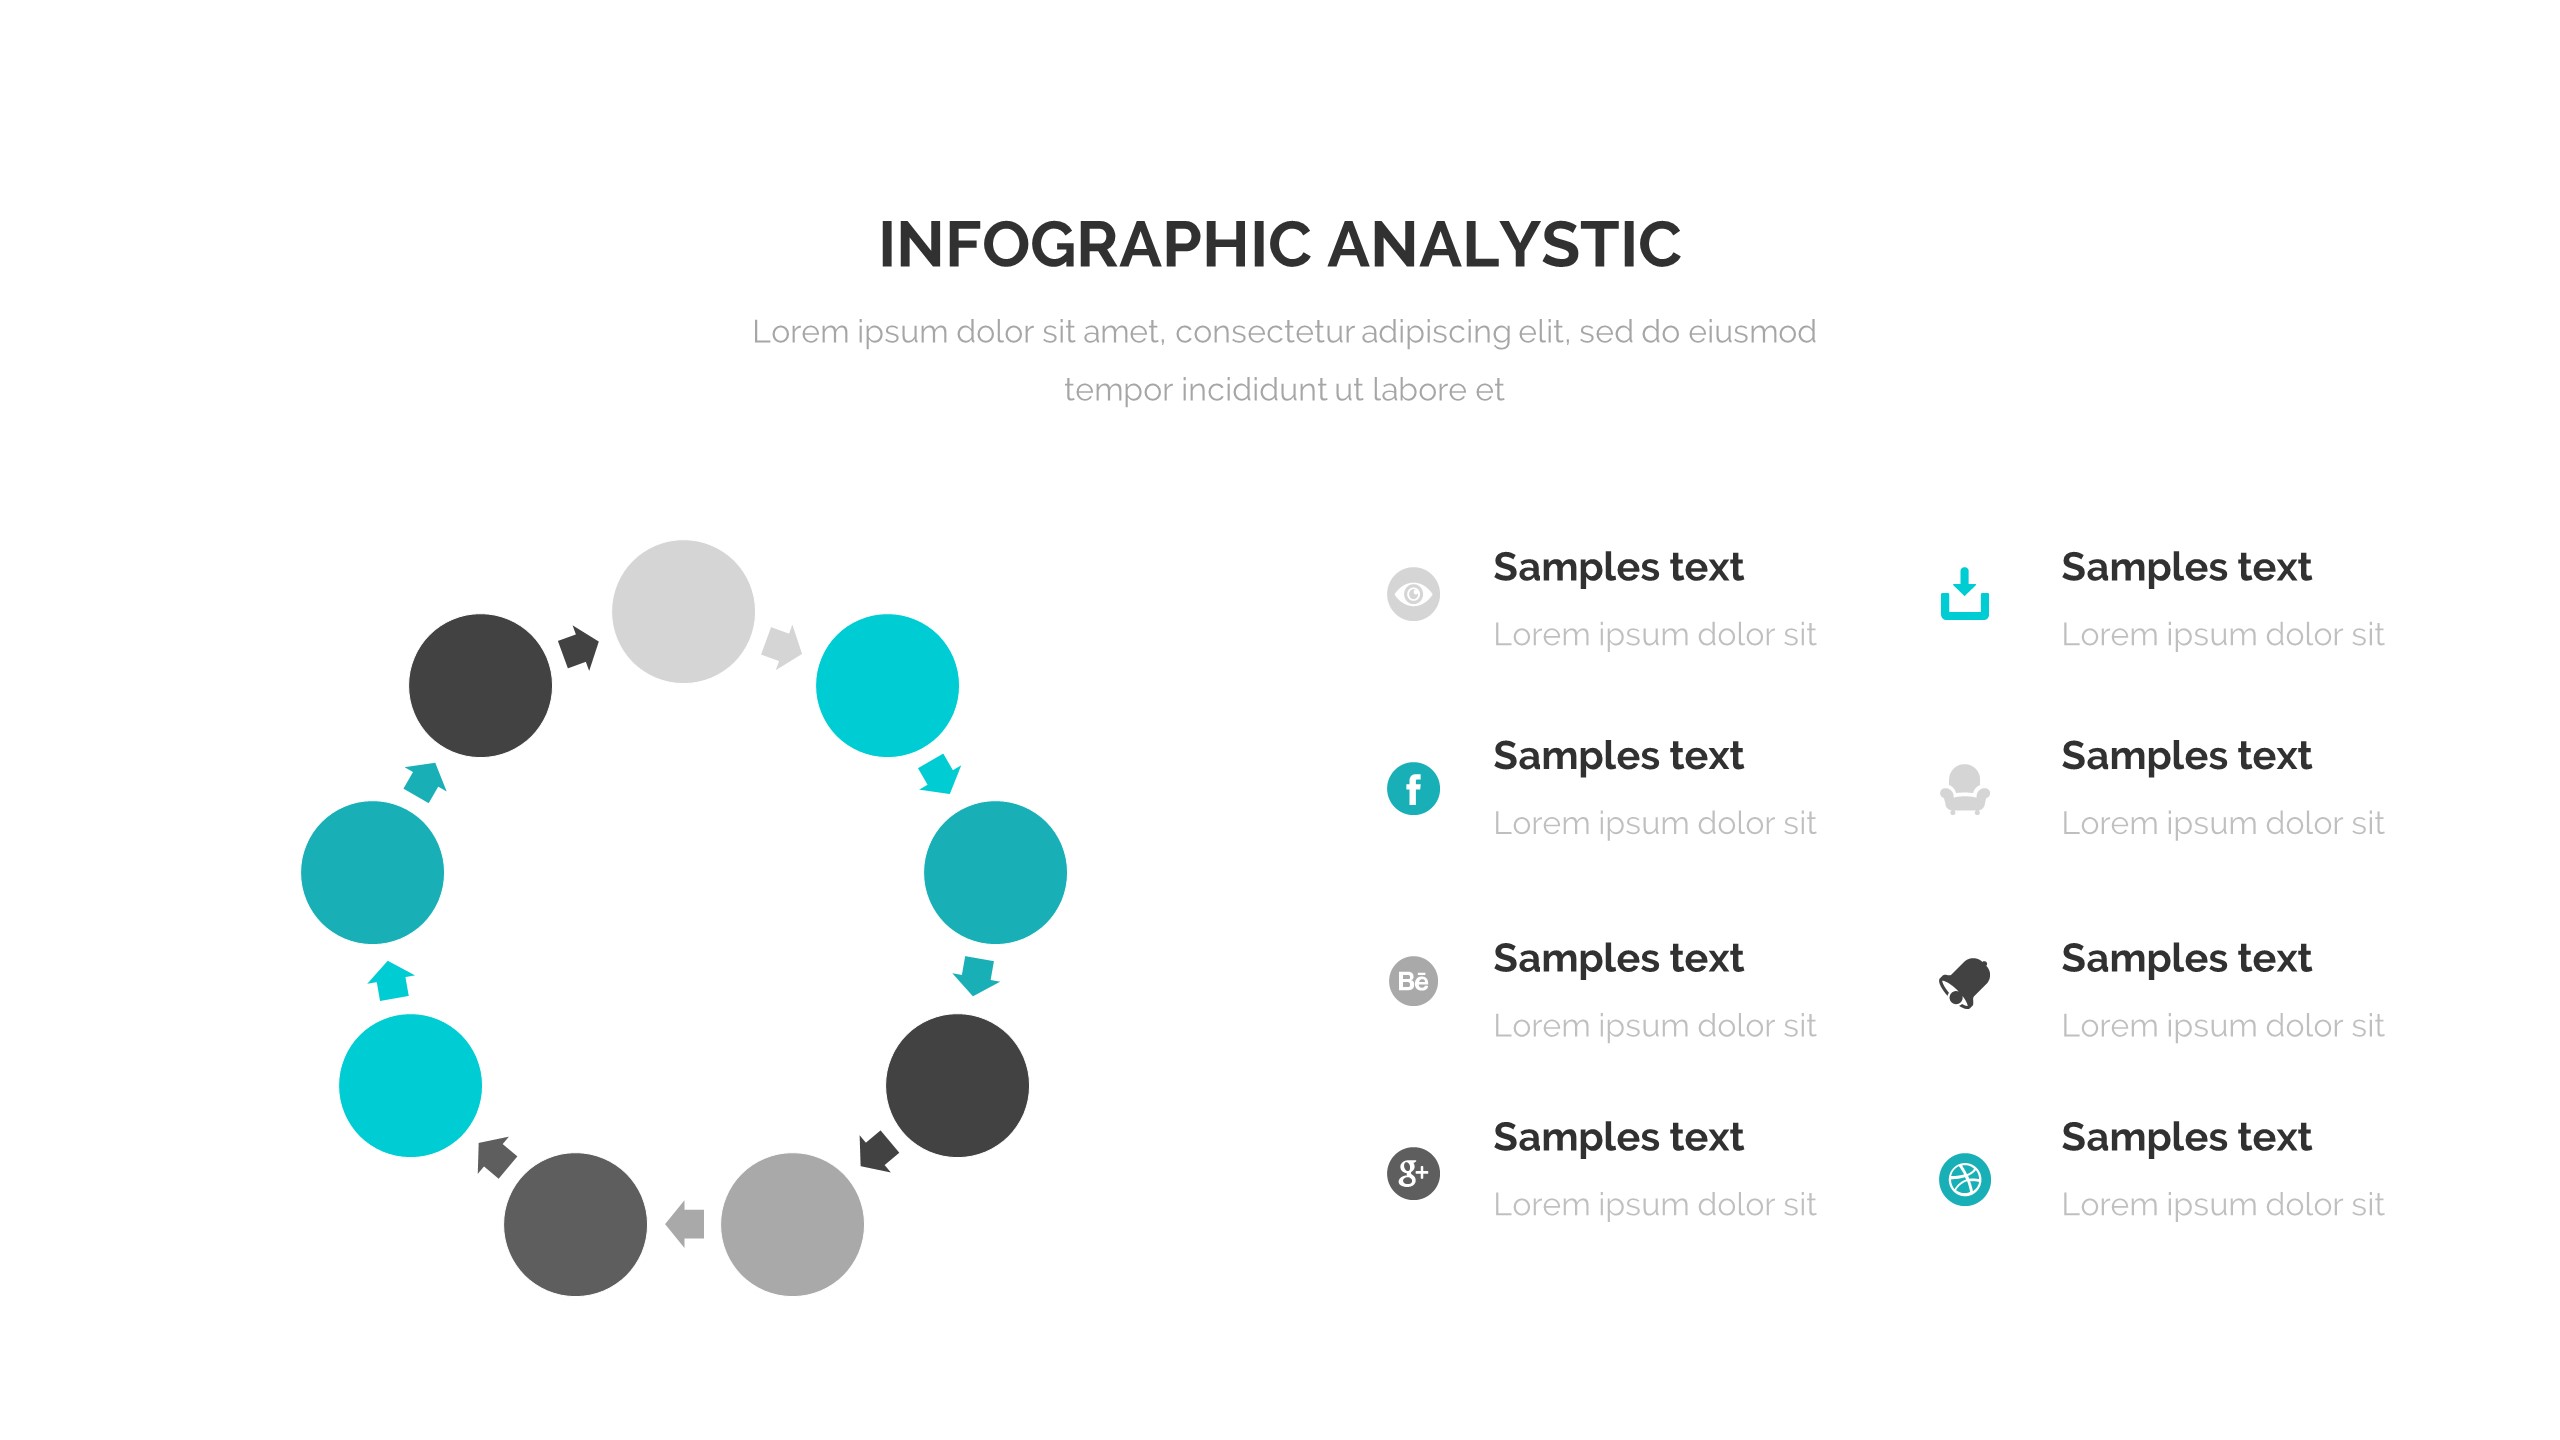Select the light gray circle at top of ring
The height and width of the screenshot is (1440, 2560).
point(683,612)
